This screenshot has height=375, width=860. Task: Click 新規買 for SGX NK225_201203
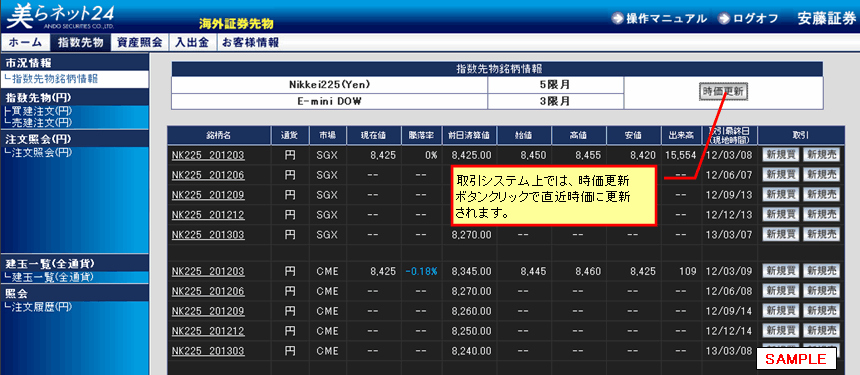click(780, 155)
